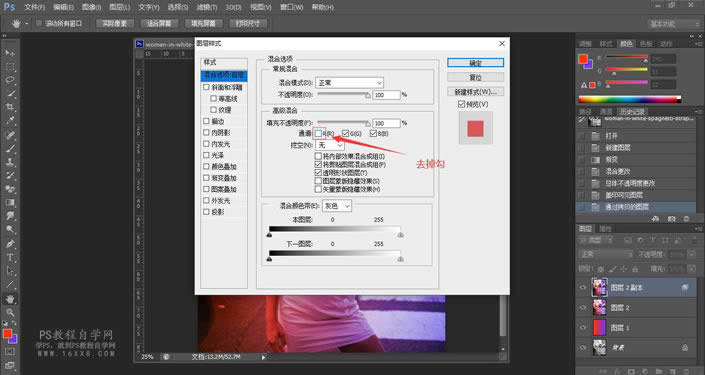Enable 斜面和浮雕 style checkbox
The image size is (705, 375).
coord(206,87)
